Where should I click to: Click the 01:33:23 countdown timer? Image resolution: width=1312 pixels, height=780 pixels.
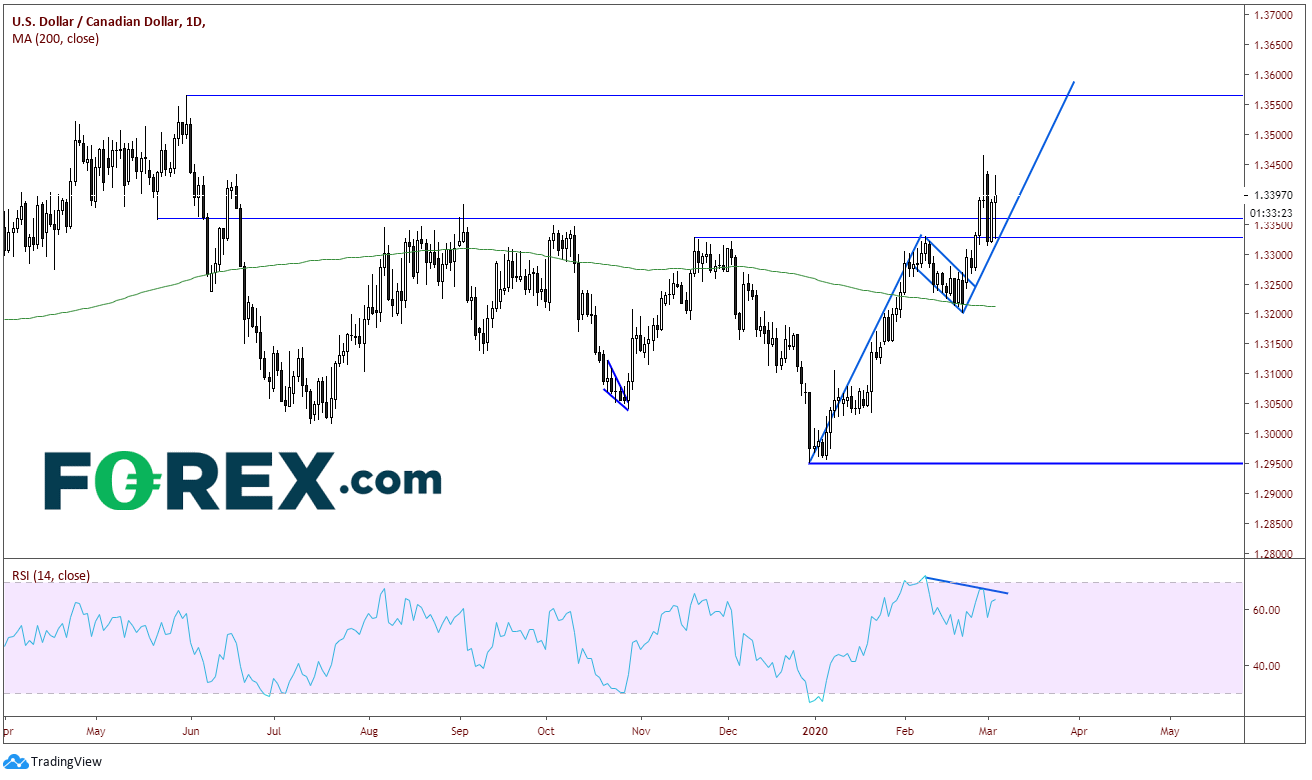tap(1273, 213)
